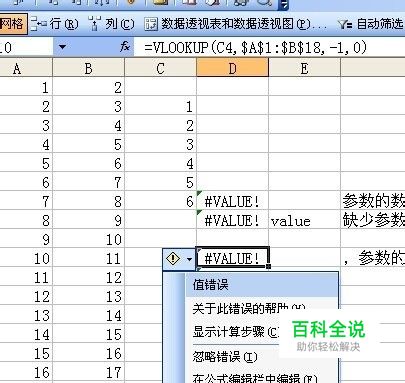The width and height of the screenshot is (405, 383).
Task: Select the cell with 1 in column C
Action: click(x=160, y=106)
